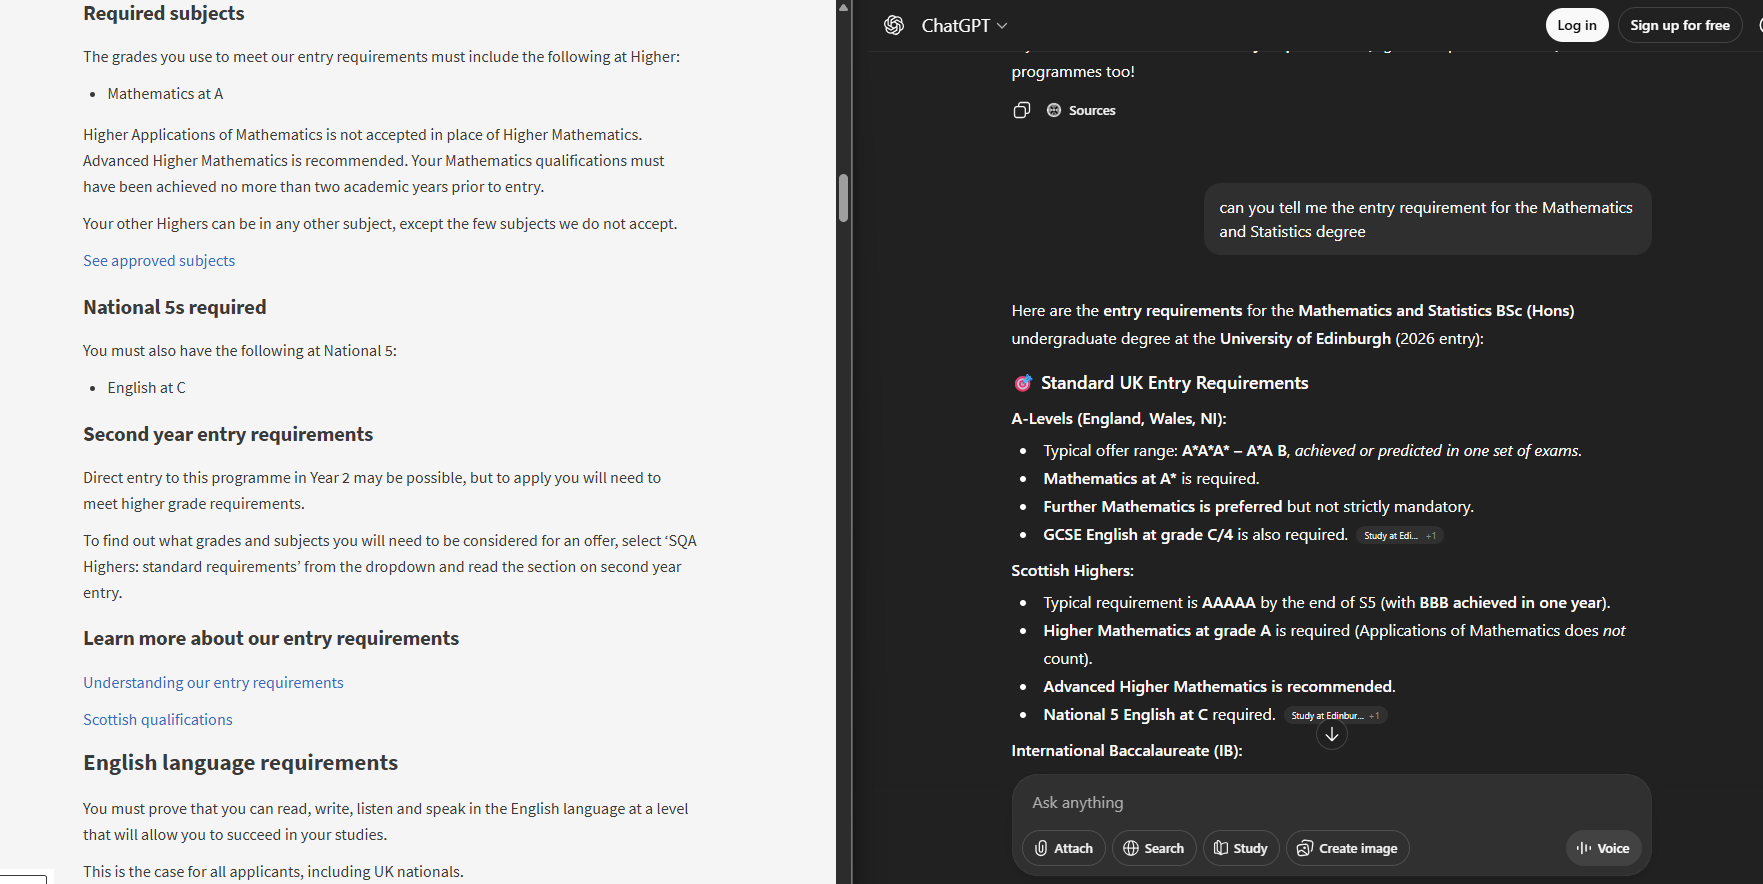The height and width of the screenshot is (884, 1763).
Task: Click the ChatGPT logo
Action: (893, 25)
